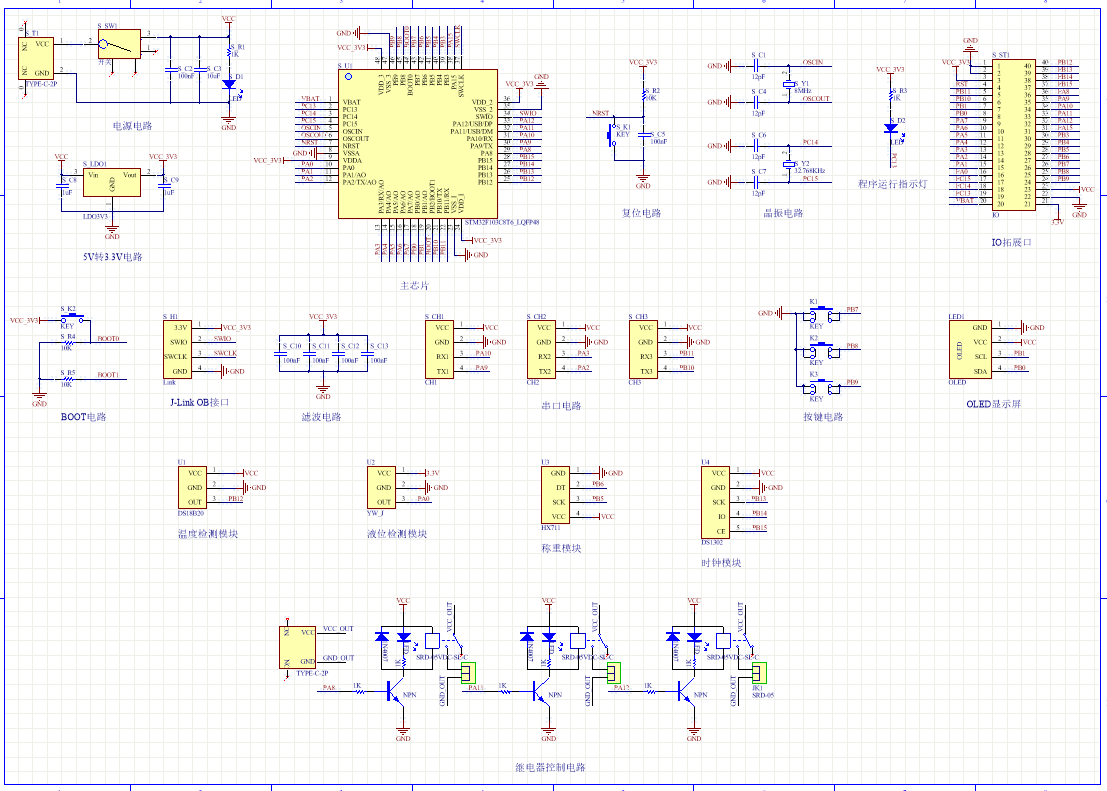Viewport: 1107px width, 791px height.
Task: Click the '液位检测模块' label
Action: 397,533
